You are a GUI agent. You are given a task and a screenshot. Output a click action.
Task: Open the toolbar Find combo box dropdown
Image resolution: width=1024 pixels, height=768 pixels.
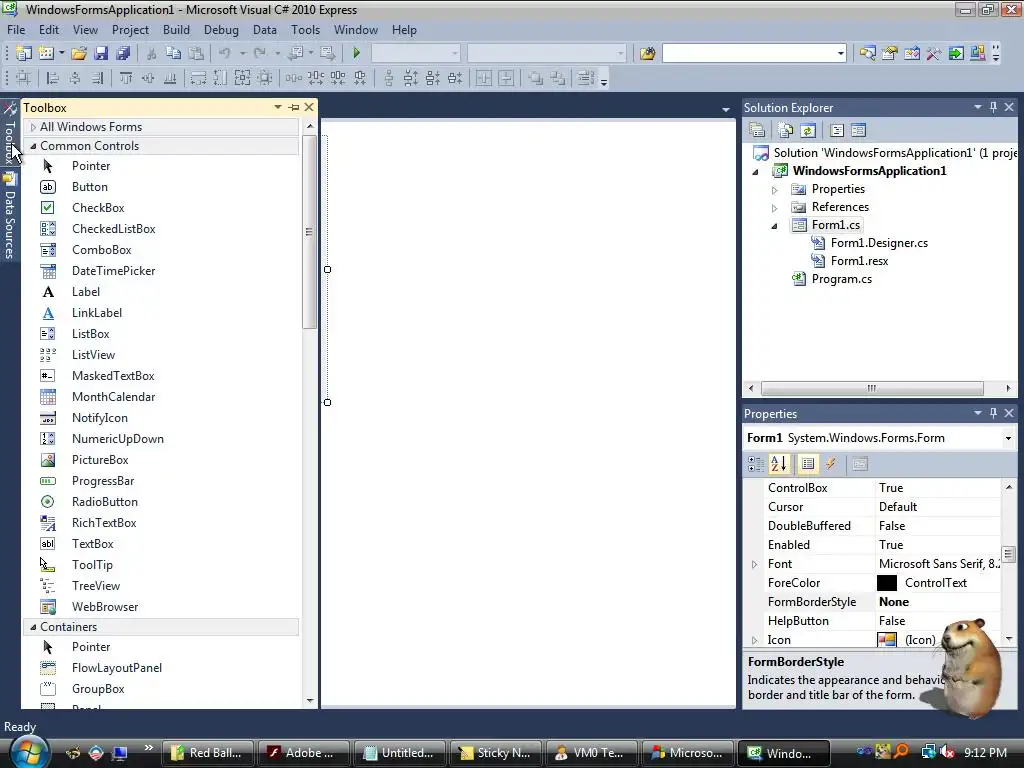point(840,53)
